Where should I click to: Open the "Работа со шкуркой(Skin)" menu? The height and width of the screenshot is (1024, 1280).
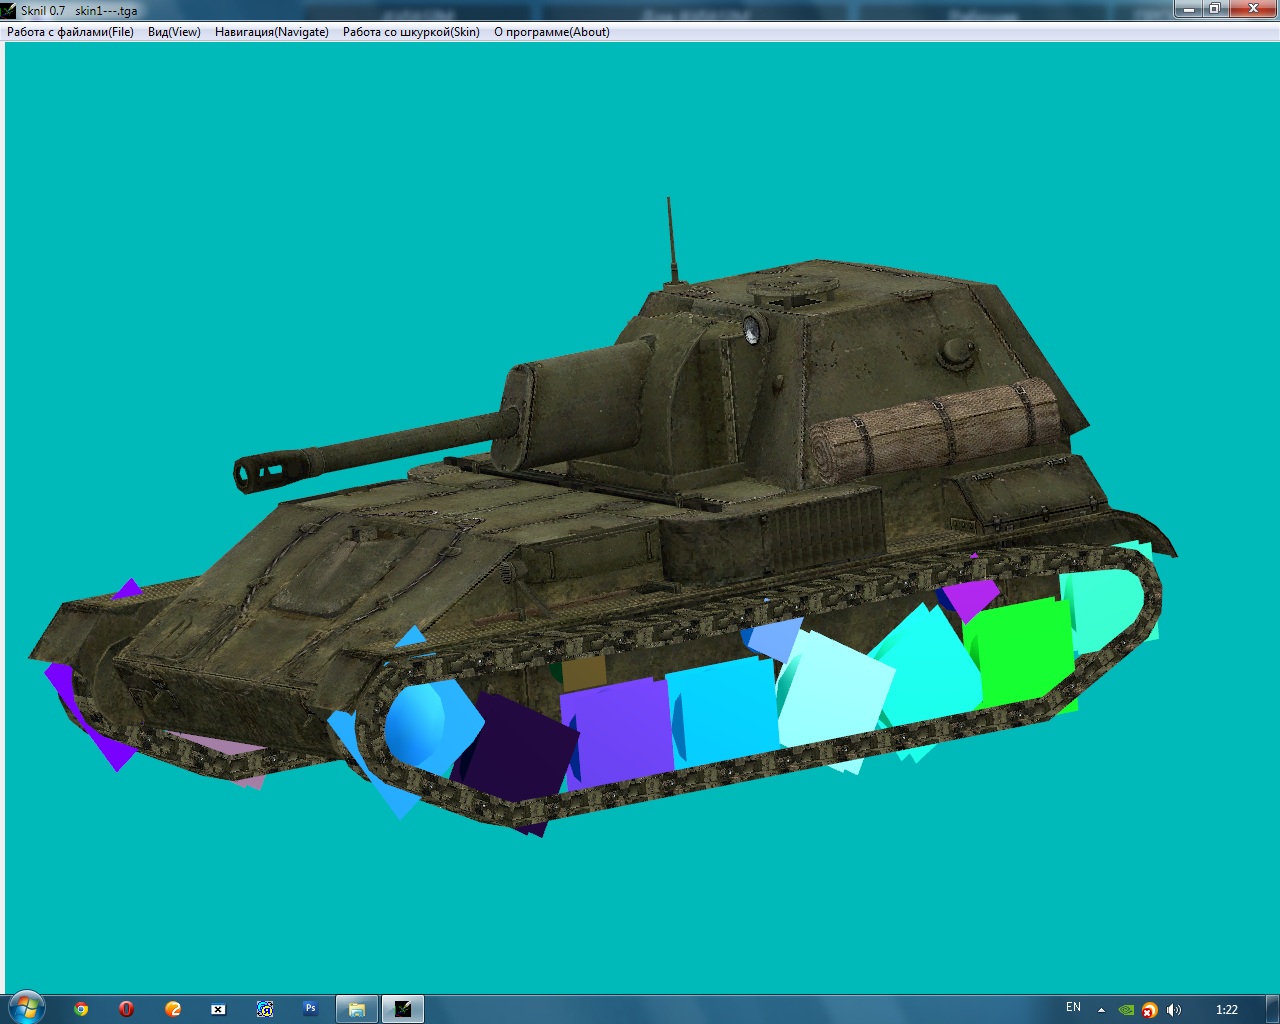tap(411, 32)
